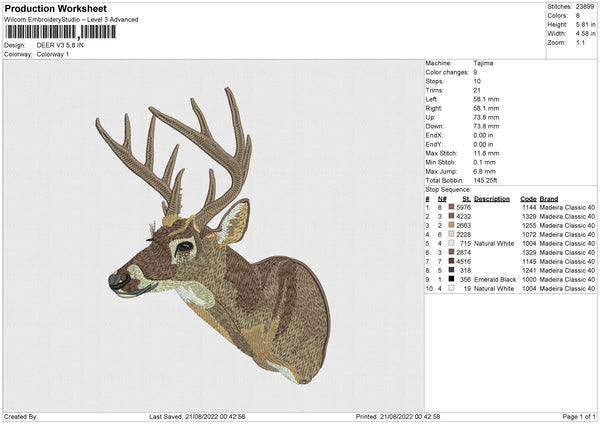600x424 pixels.
Task: Click the Description column header
Action: coord(491,198)
